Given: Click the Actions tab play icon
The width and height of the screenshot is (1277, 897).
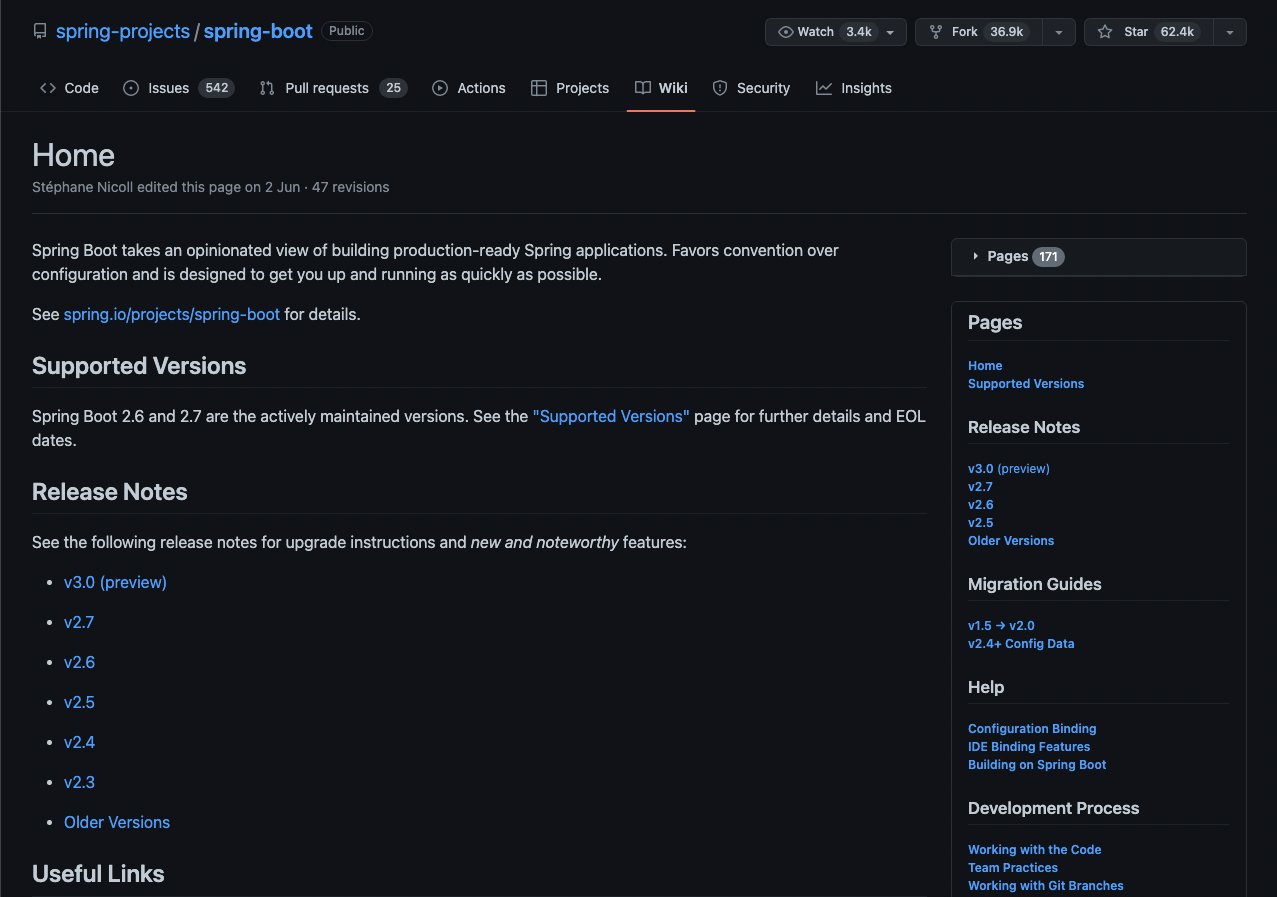Looking at the screenshot, I should pos(440,88).
